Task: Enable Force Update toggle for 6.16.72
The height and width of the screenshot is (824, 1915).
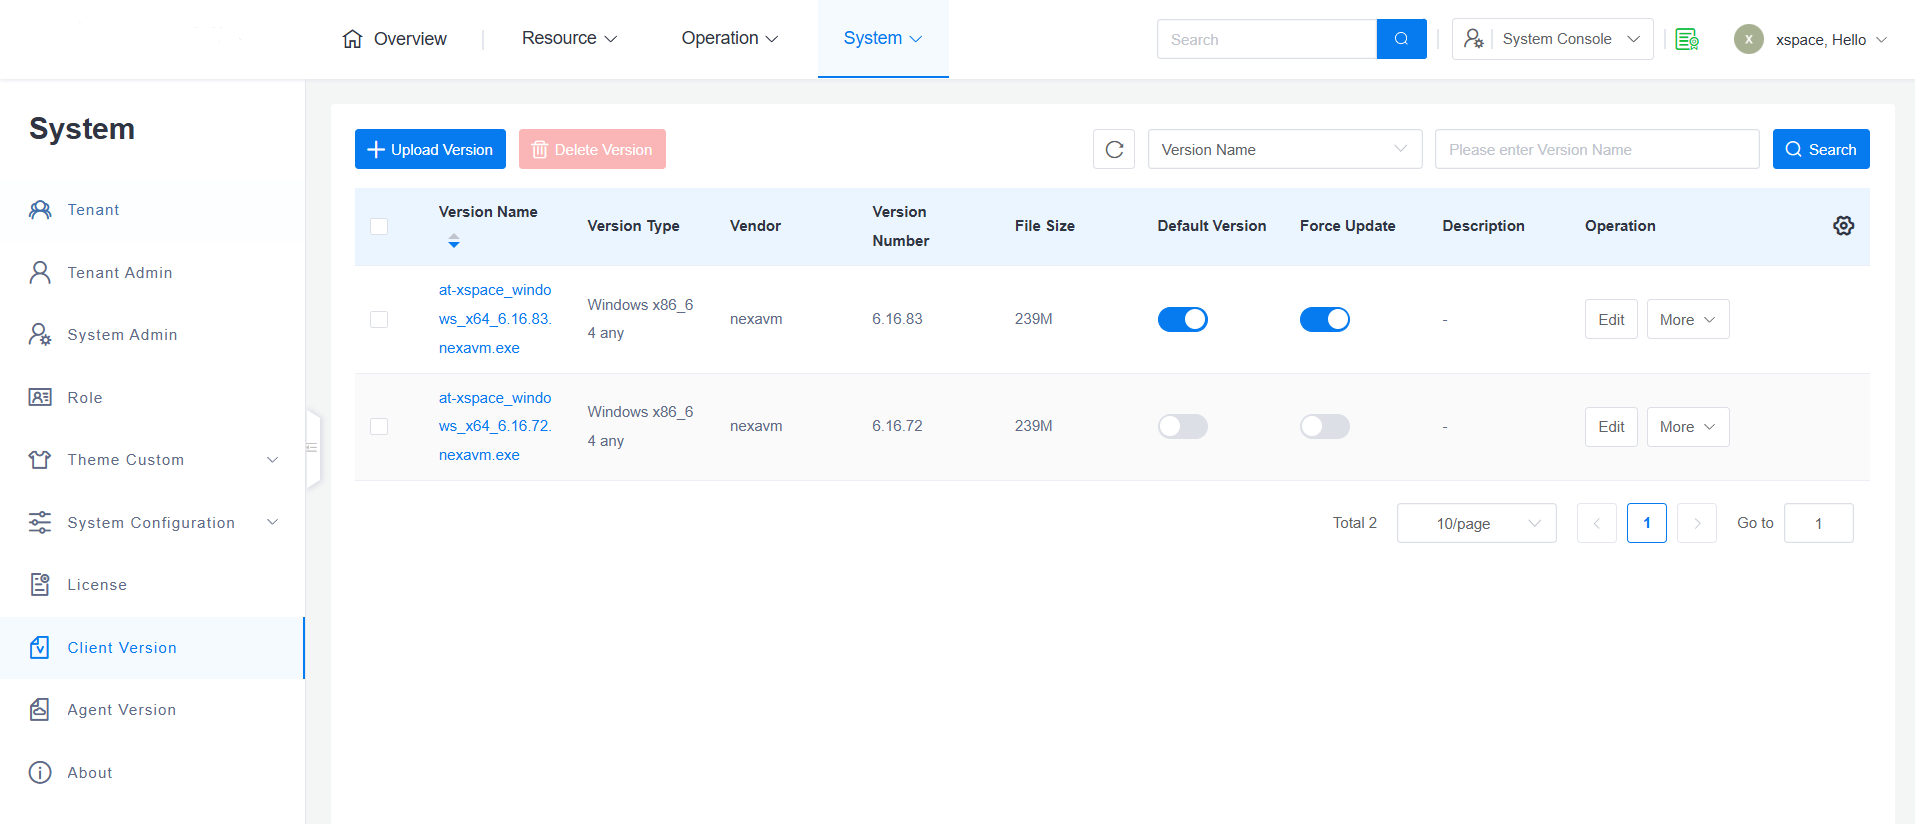Action: pyautogui.click(x=1324, y=427)
